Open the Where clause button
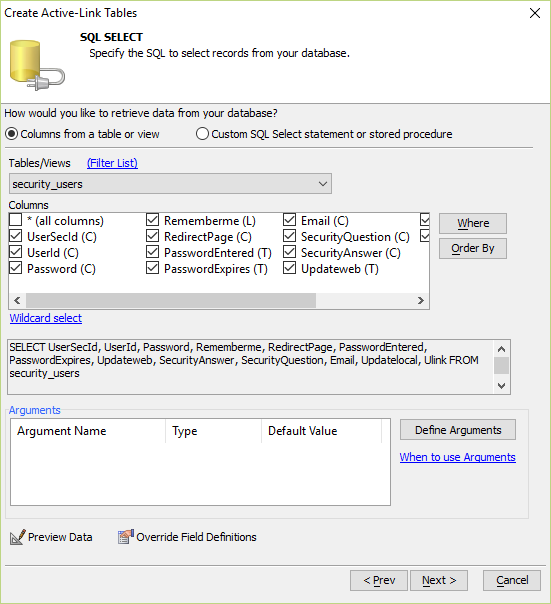Viewport: 551px width, 604px height. (473, 223)
